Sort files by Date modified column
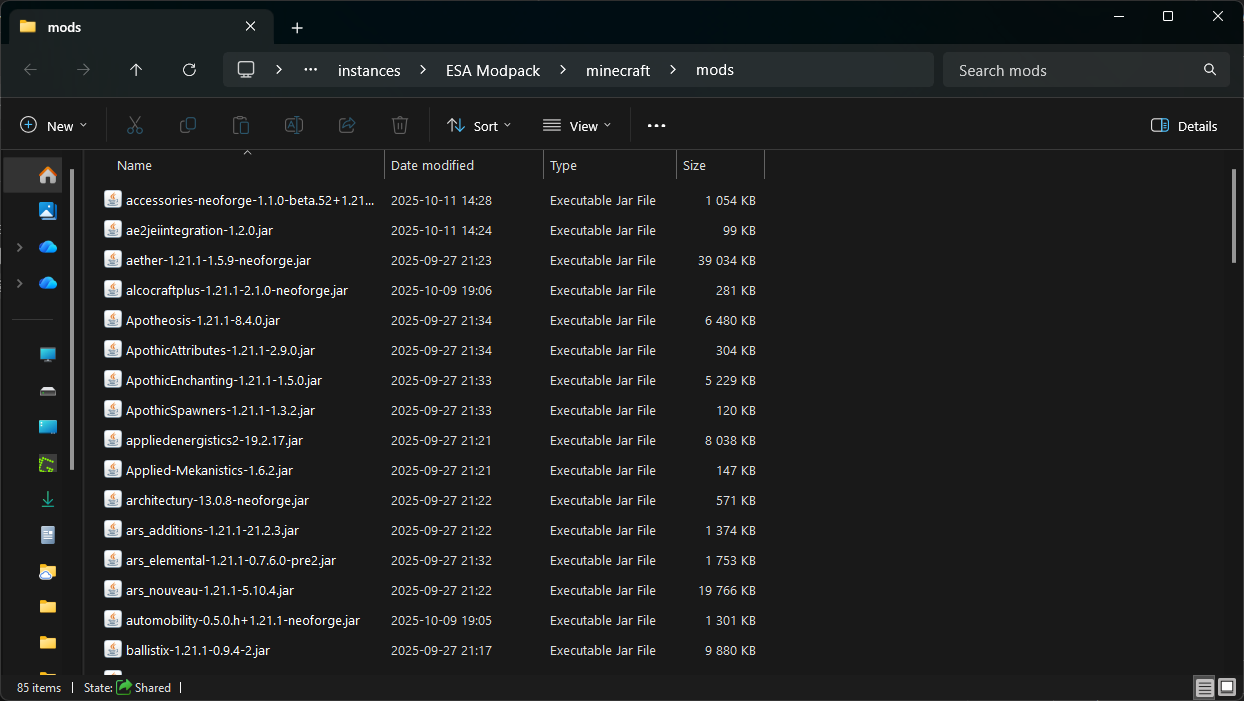The image size is (1244, 701). pos(432,166)
